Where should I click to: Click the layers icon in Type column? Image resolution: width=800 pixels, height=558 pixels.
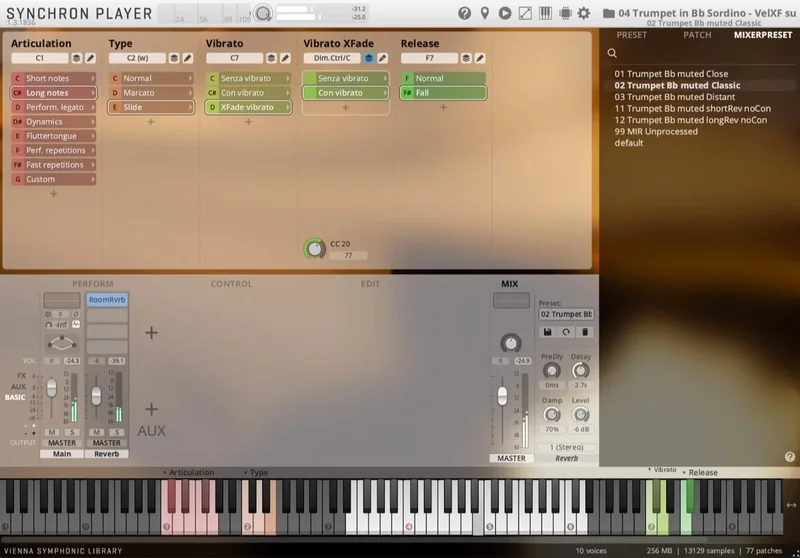pyautogui.click(x=174, y=58)
